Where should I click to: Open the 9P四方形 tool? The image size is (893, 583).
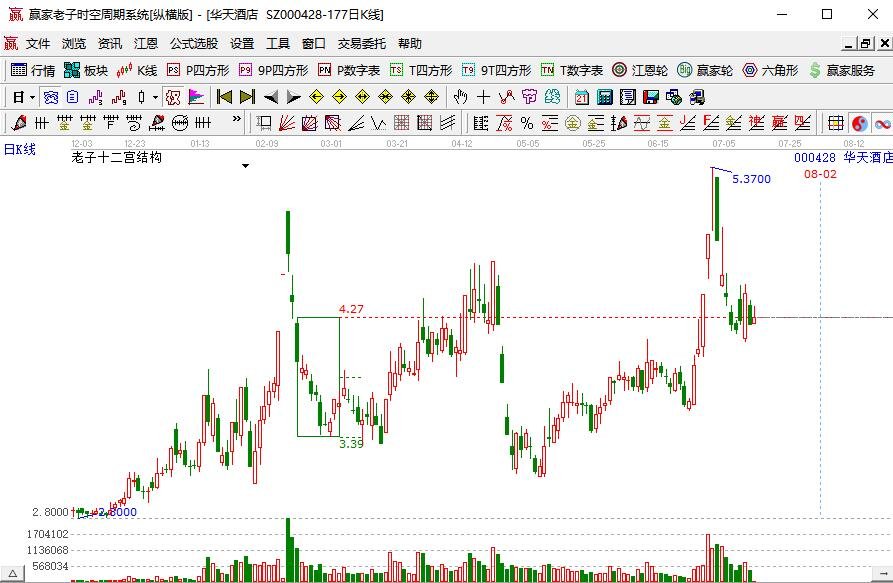pyautogui.click(x=273, y=70)
